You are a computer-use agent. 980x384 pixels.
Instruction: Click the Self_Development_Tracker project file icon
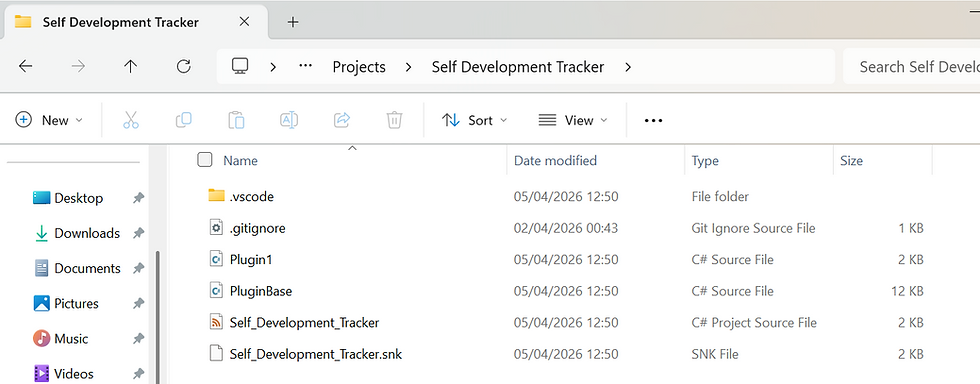click(x=216, y=323)
